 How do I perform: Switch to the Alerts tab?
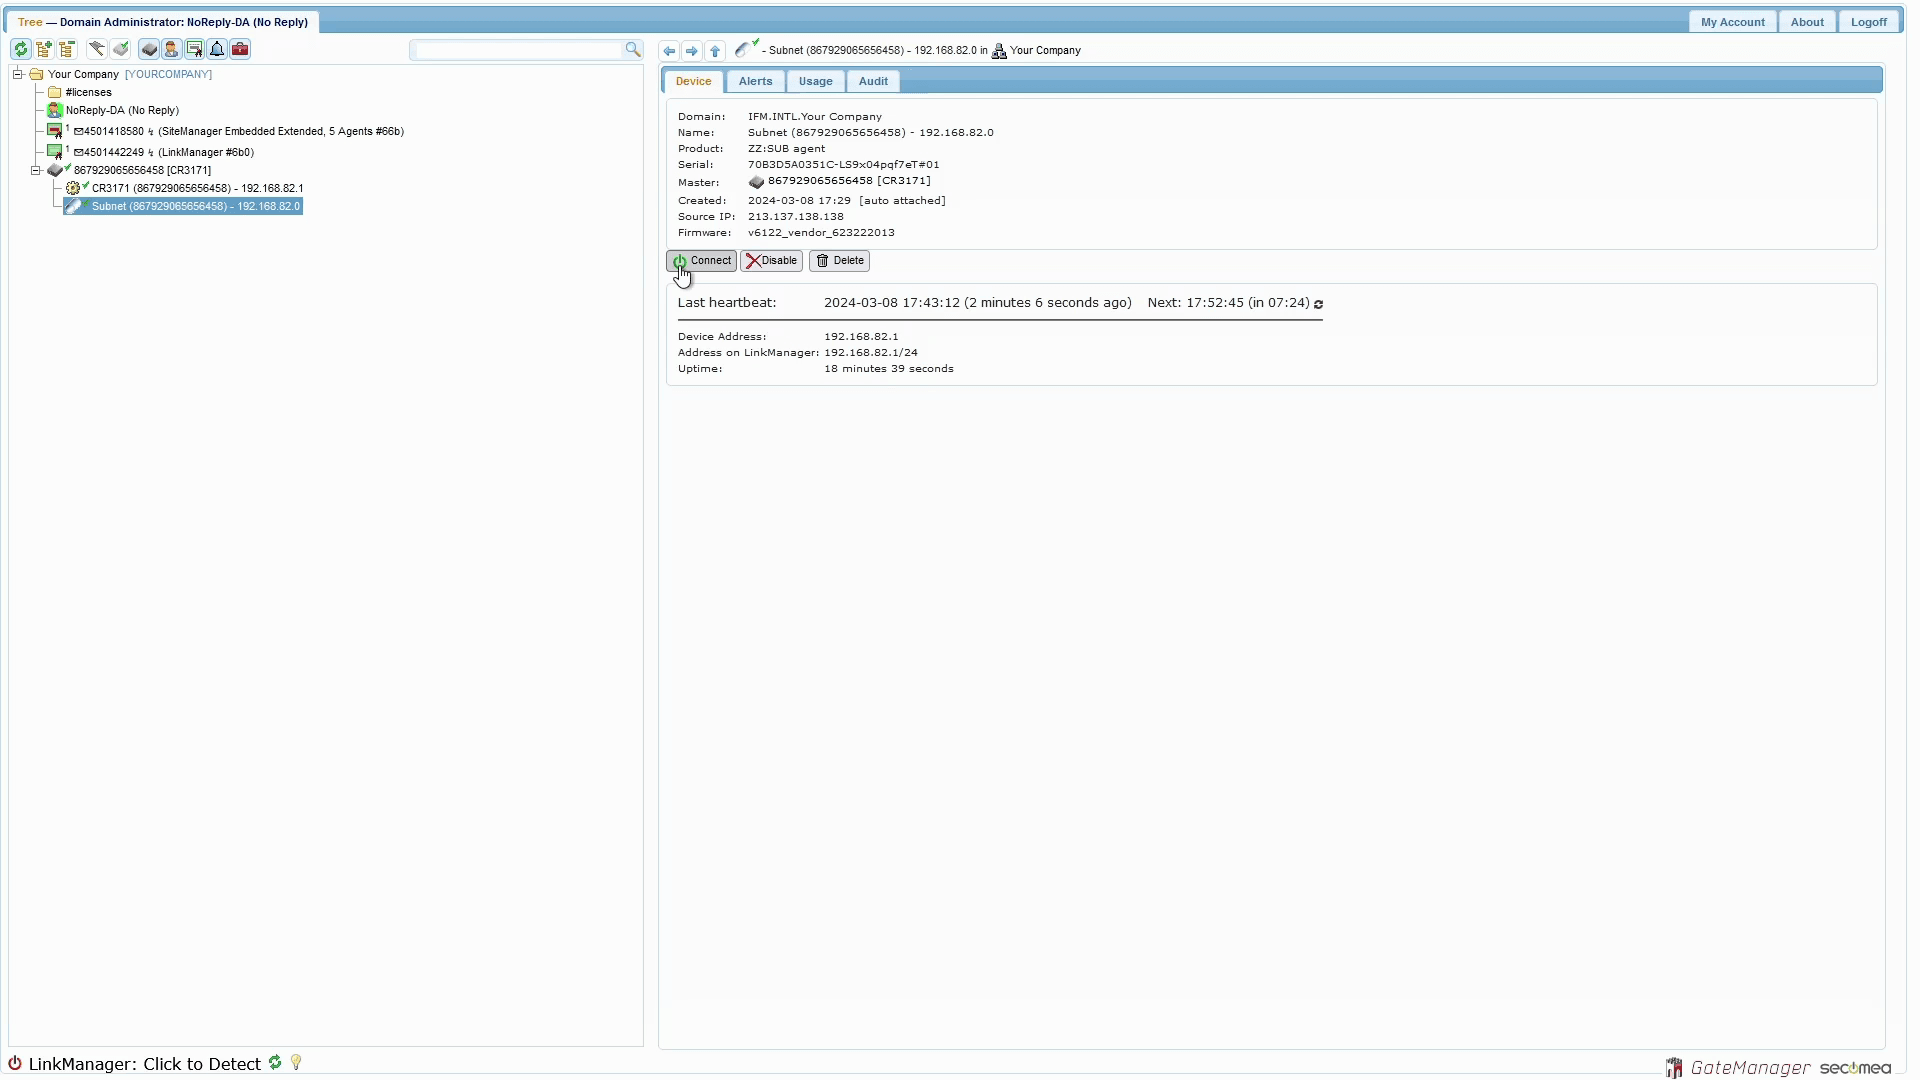[755, 82]
